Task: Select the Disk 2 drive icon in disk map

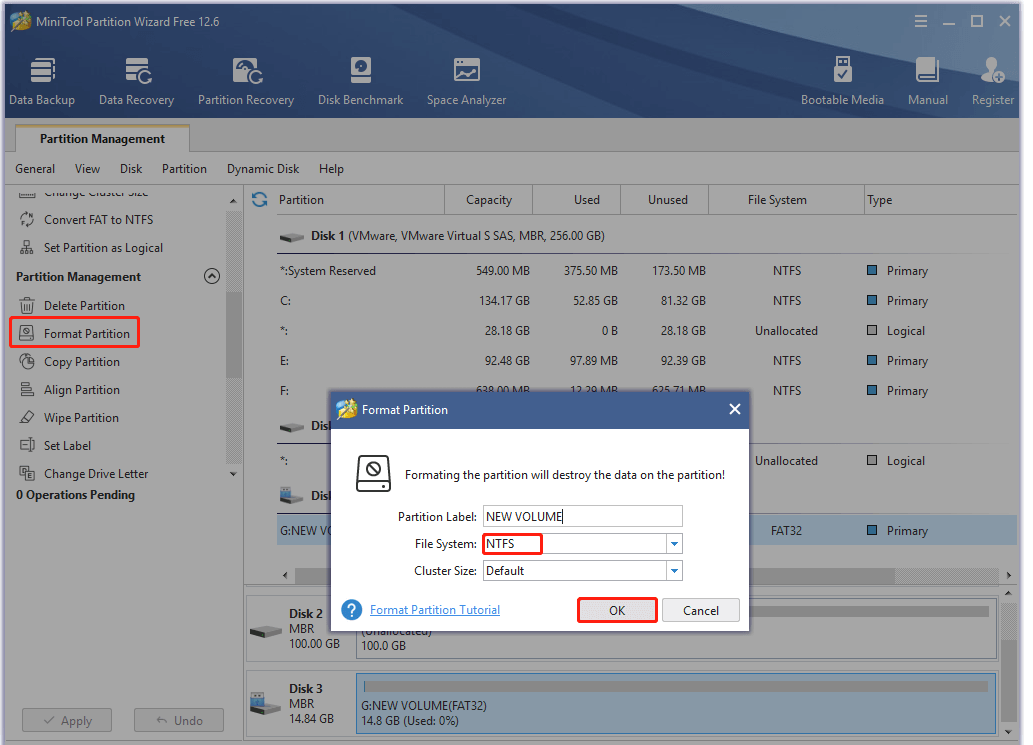Action: (266, 631)
